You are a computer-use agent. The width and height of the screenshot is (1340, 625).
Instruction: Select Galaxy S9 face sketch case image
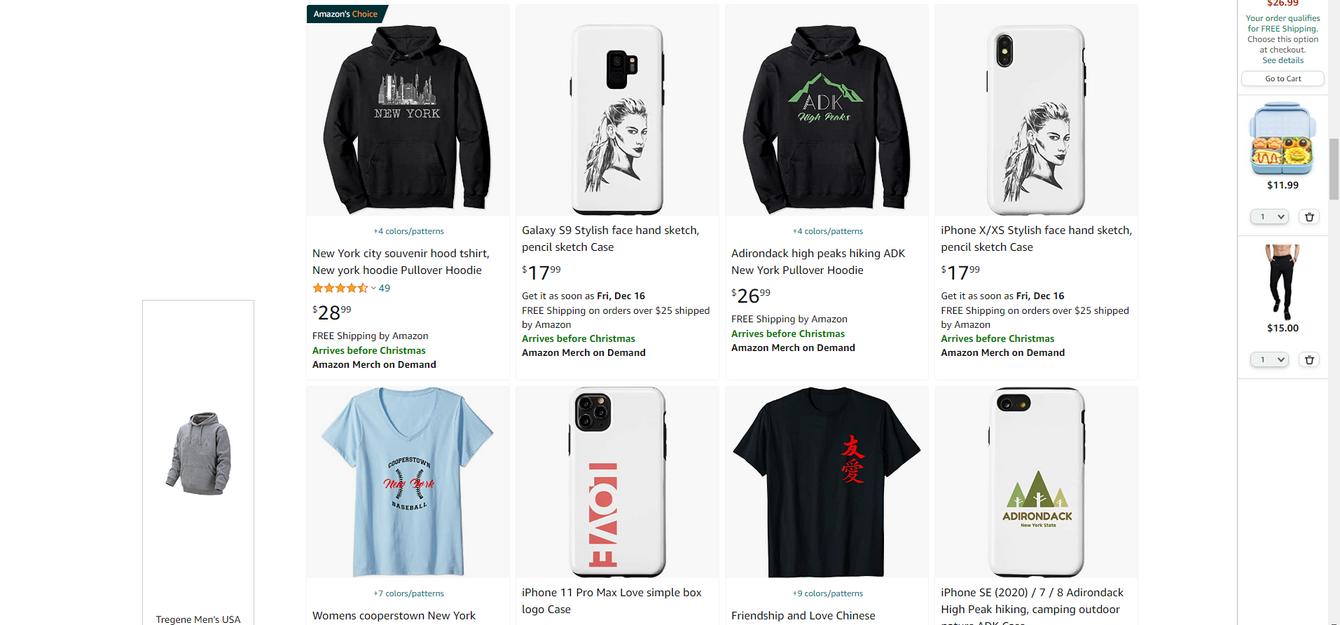617,110
